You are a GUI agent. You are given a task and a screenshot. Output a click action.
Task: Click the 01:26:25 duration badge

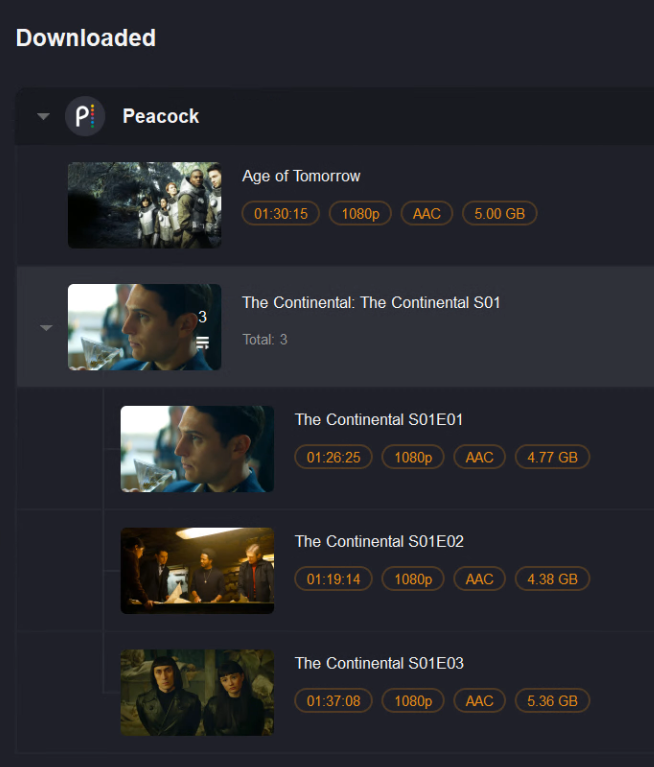(333, 457)
